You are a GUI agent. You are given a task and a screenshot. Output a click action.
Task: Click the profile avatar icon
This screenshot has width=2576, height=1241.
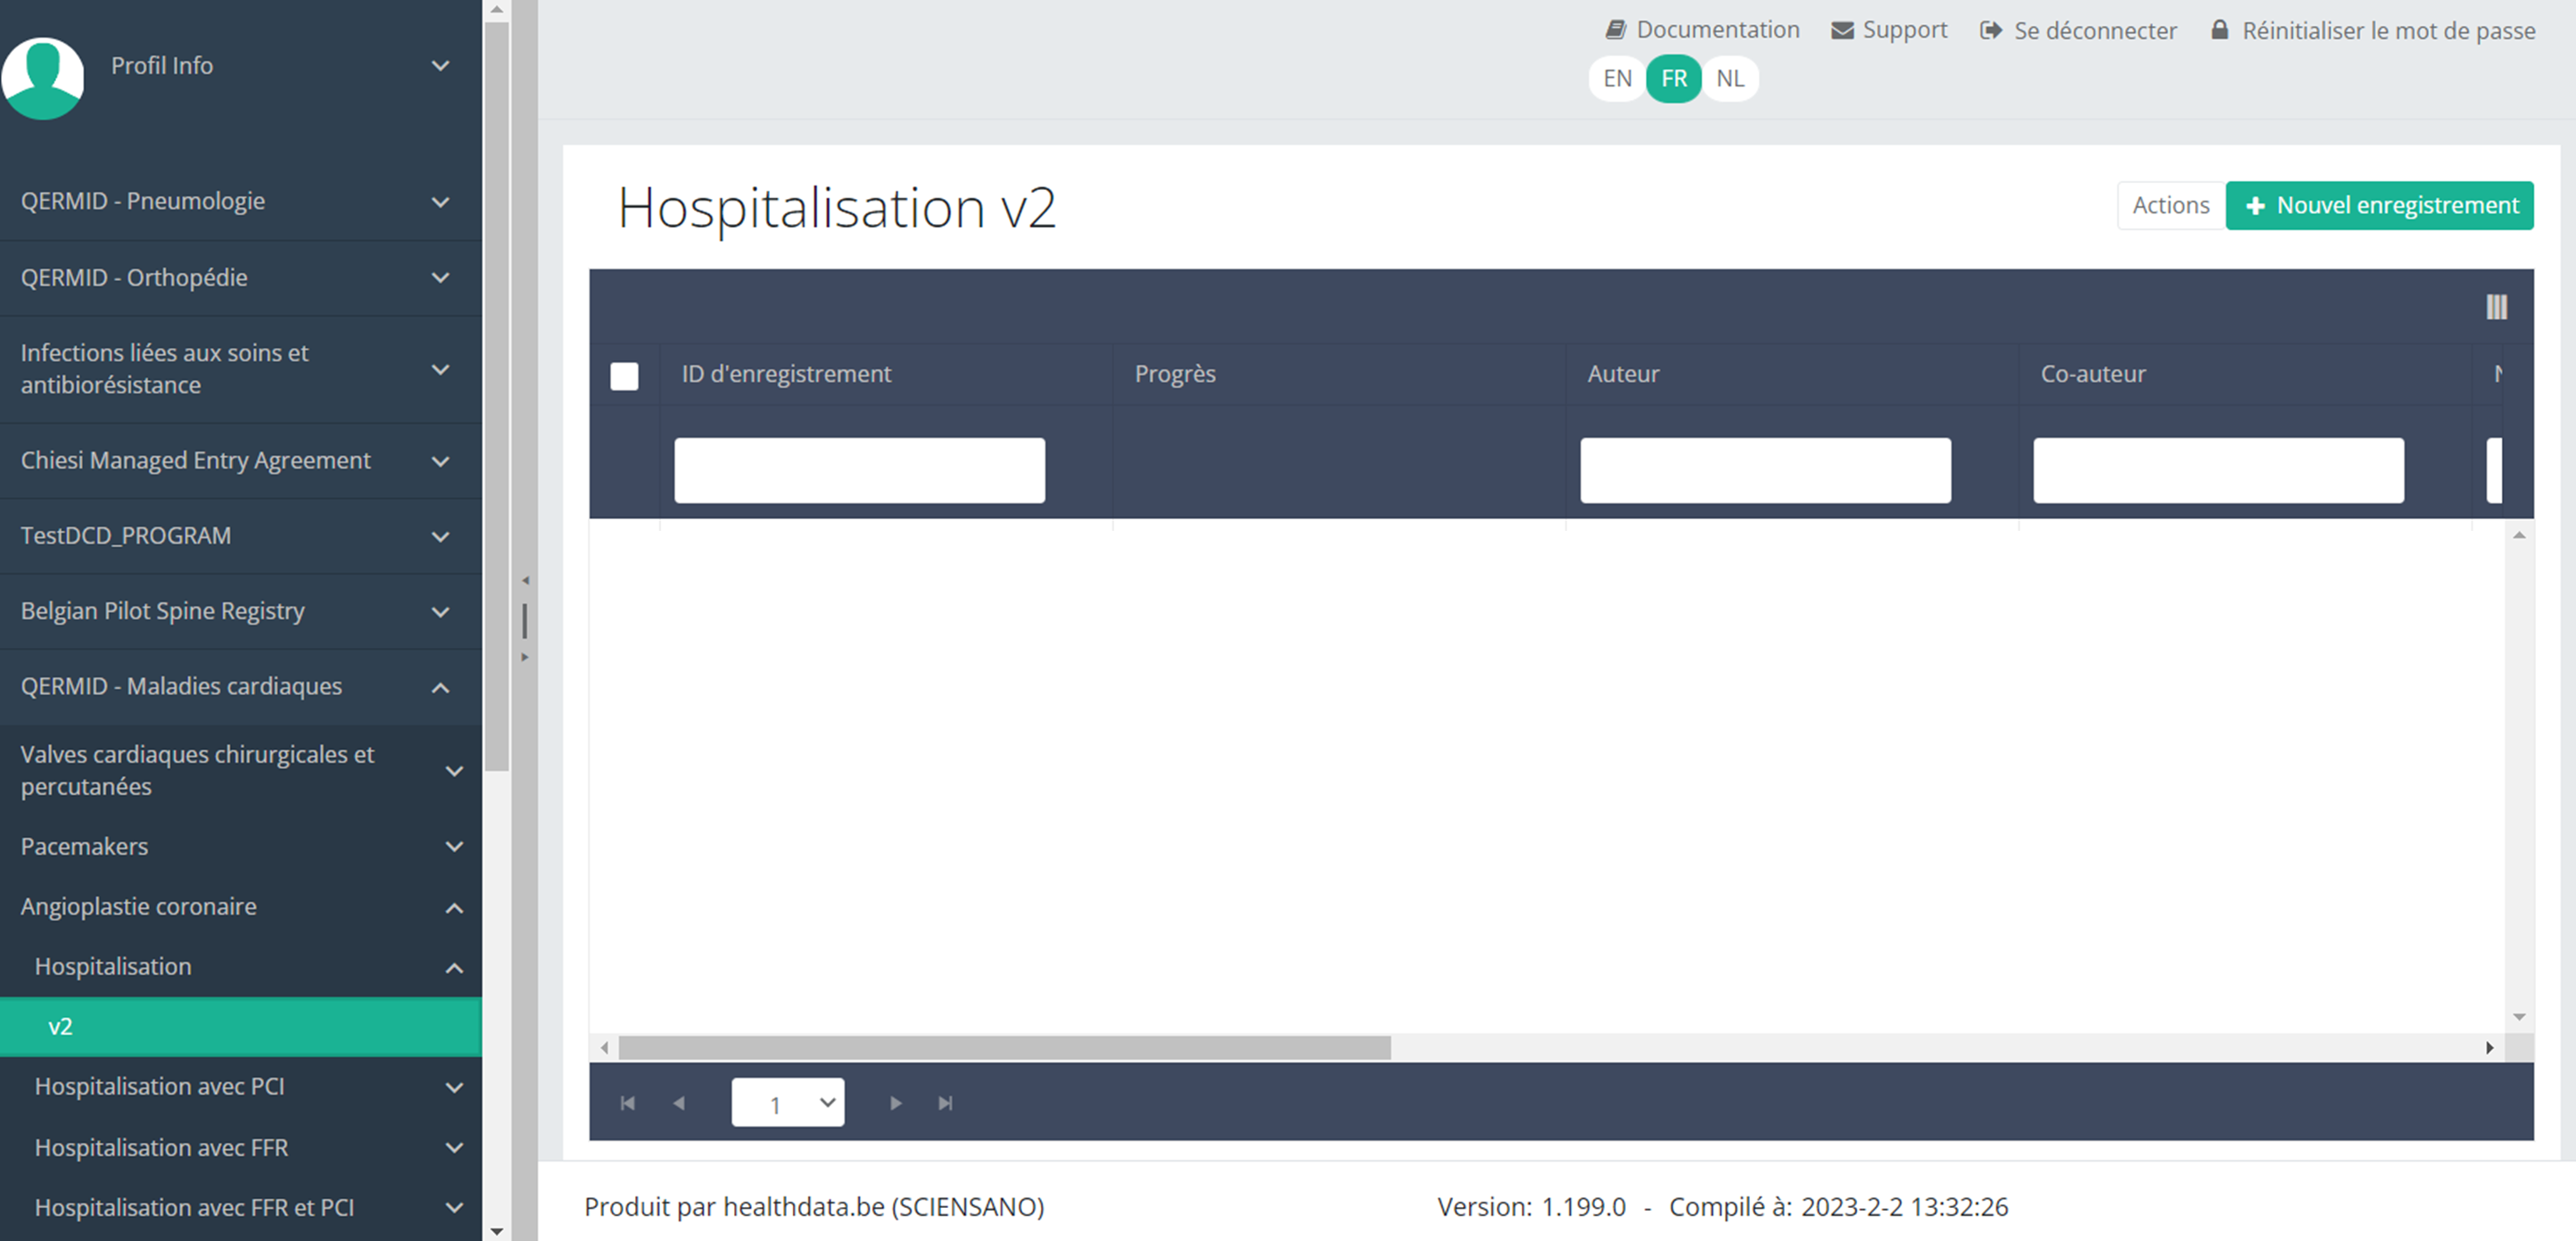tap(43, 77)
